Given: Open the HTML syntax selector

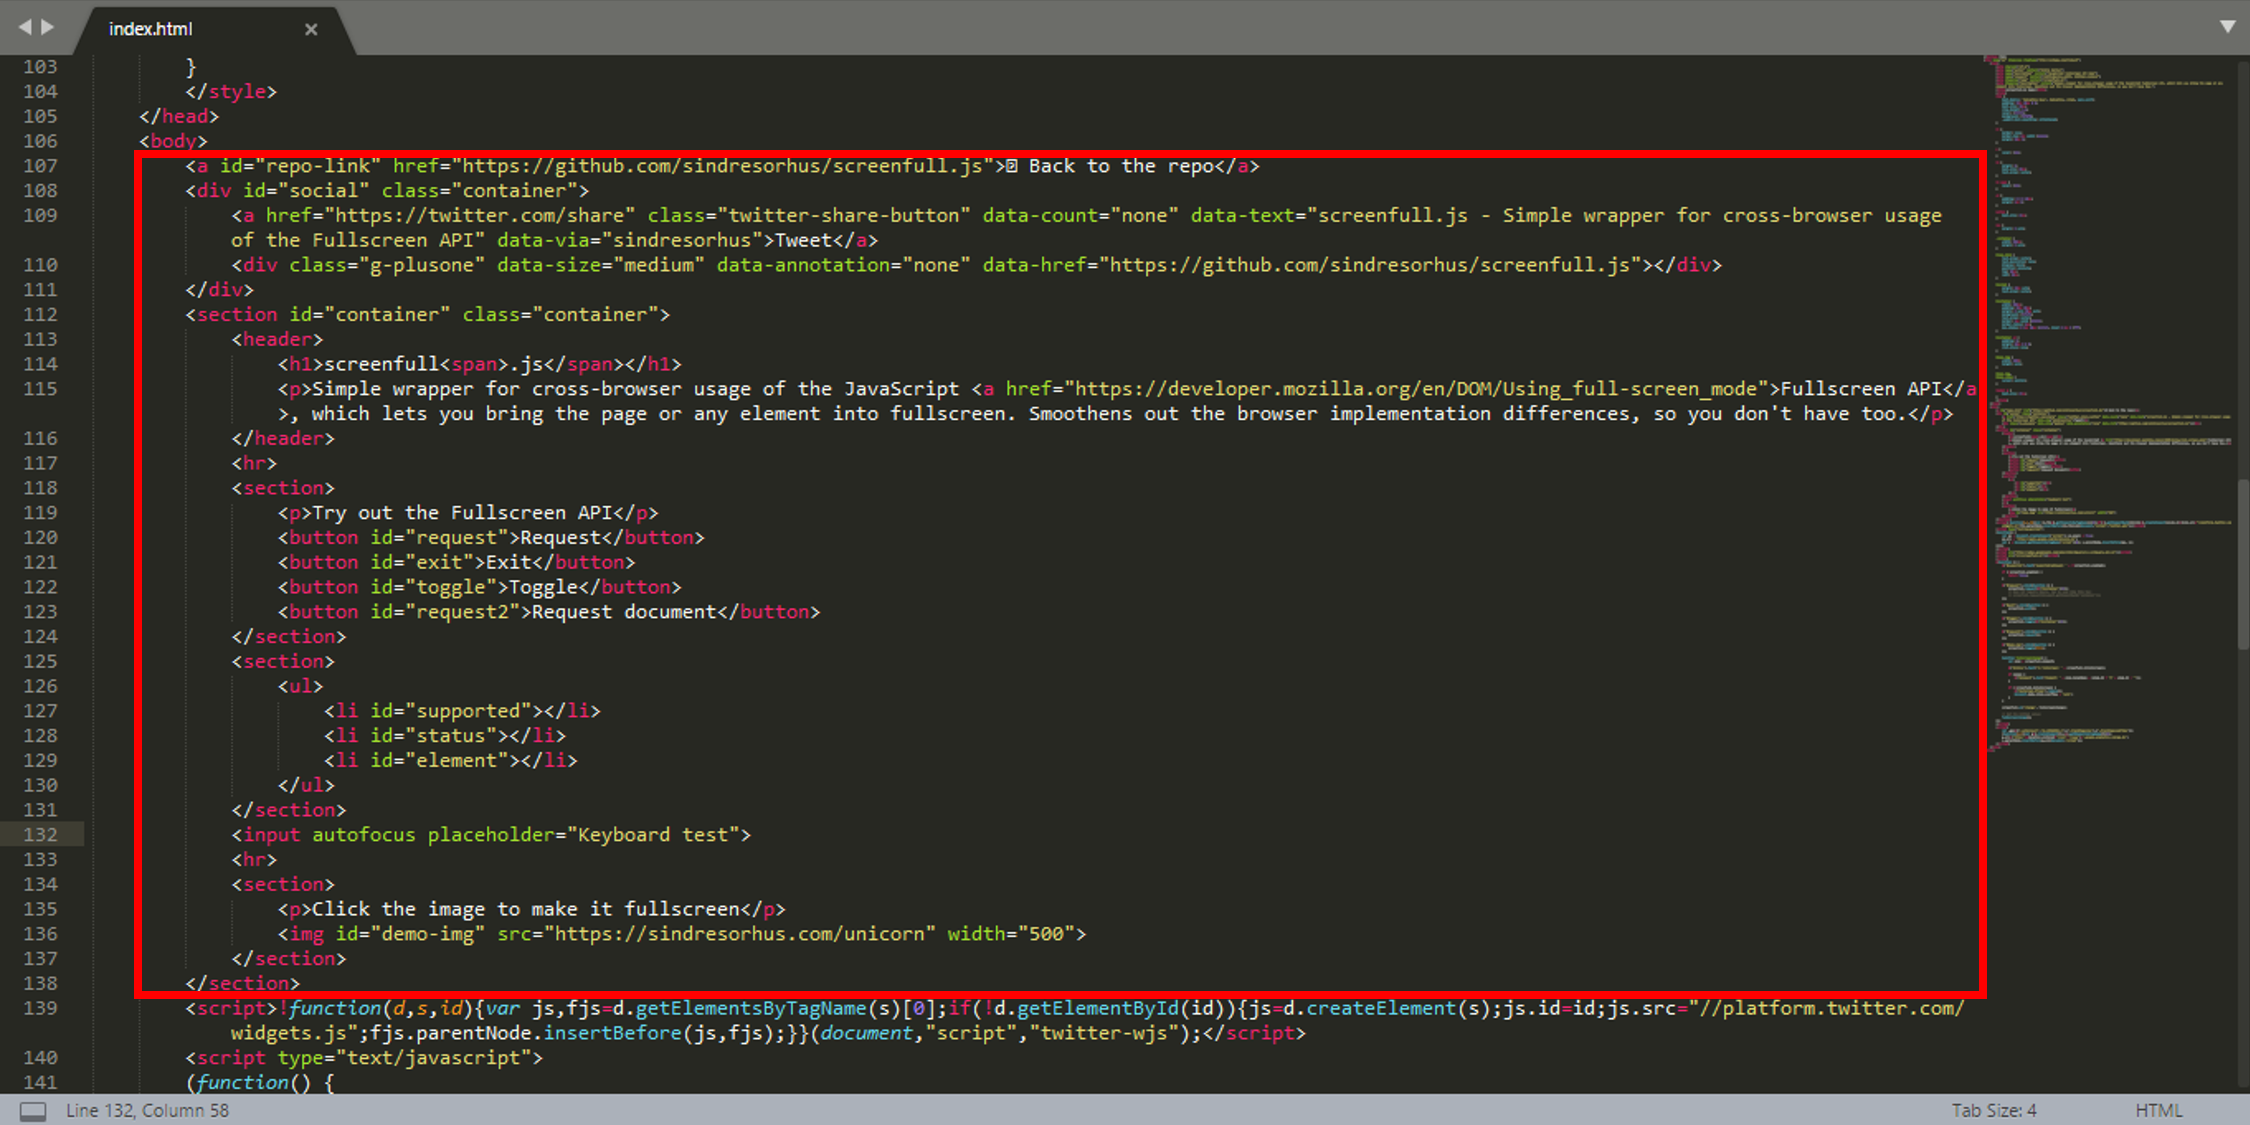Looking at the screenshot, I should point(2158,1110).
